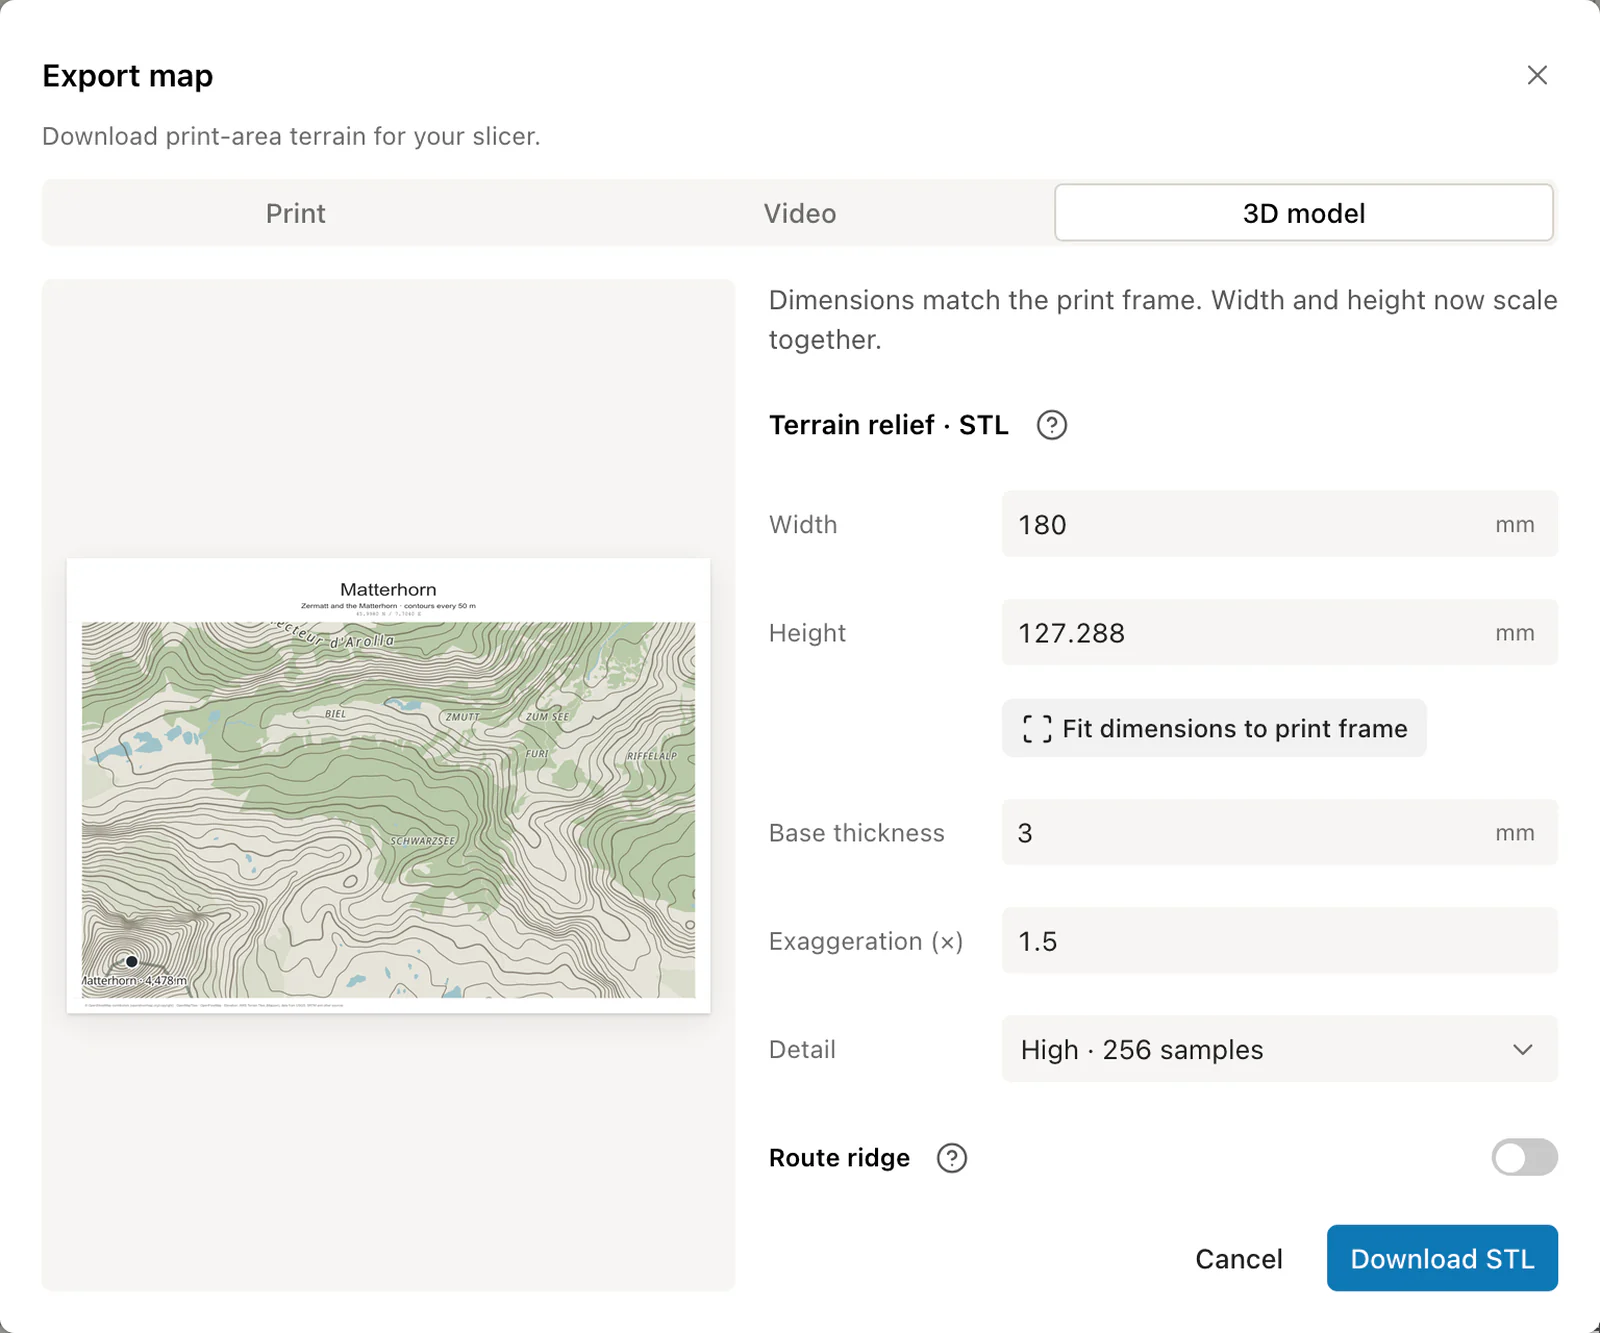Click the Matterhorn map preview thumbnail
Screen dimensions: 1600x1333
pos(388,786)
